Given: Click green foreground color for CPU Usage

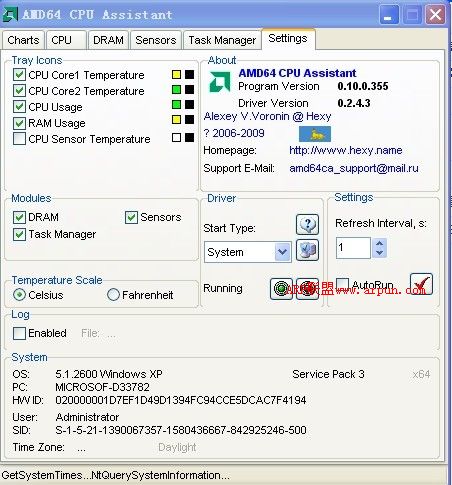Looking at the screenshot, I should [176, 104].
